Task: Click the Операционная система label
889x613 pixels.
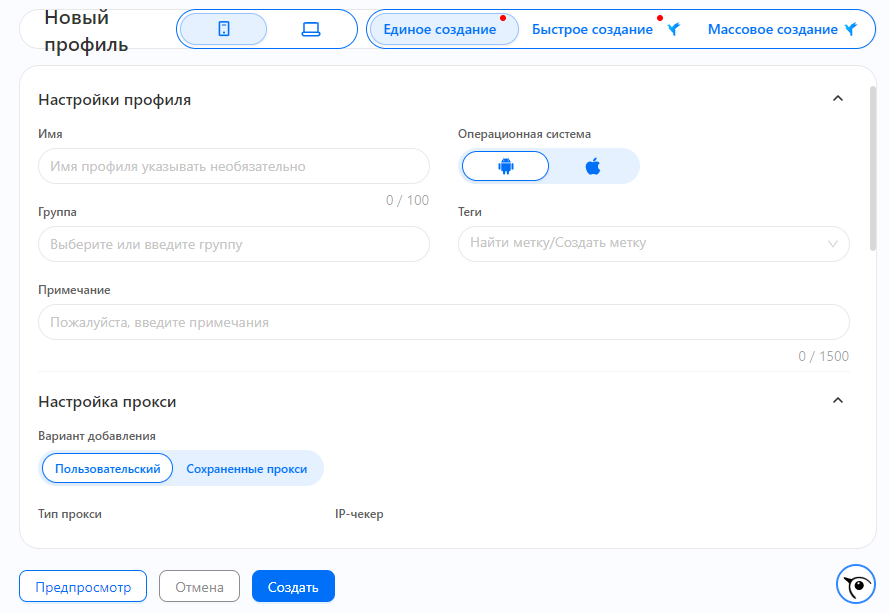Action: pos(524,134)
